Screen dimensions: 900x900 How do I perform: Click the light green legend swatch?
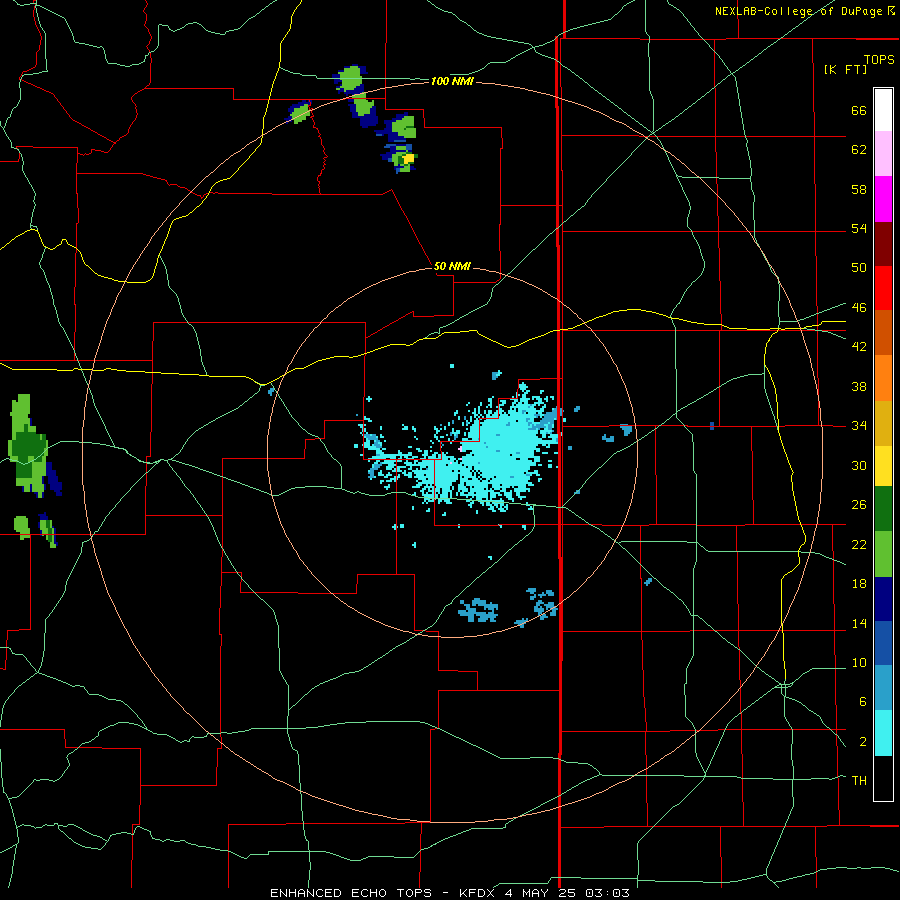[x=883, y=554]
